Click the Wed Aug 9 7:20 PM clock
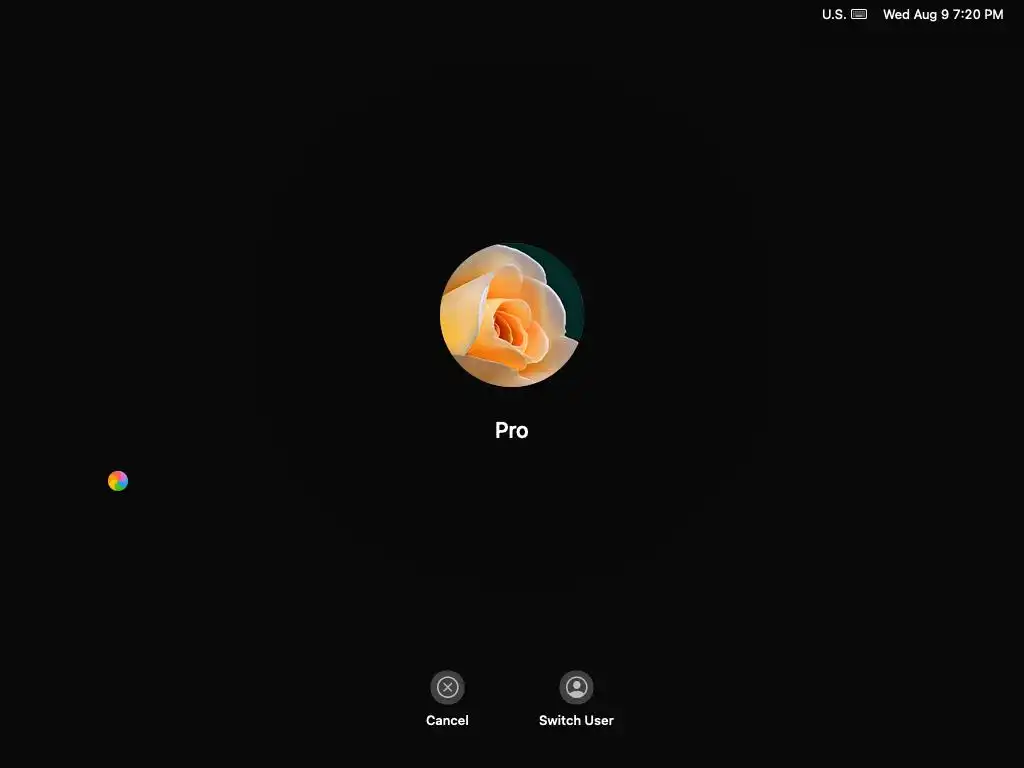The height and width of the screenshot is (768, 1024). 943,14
